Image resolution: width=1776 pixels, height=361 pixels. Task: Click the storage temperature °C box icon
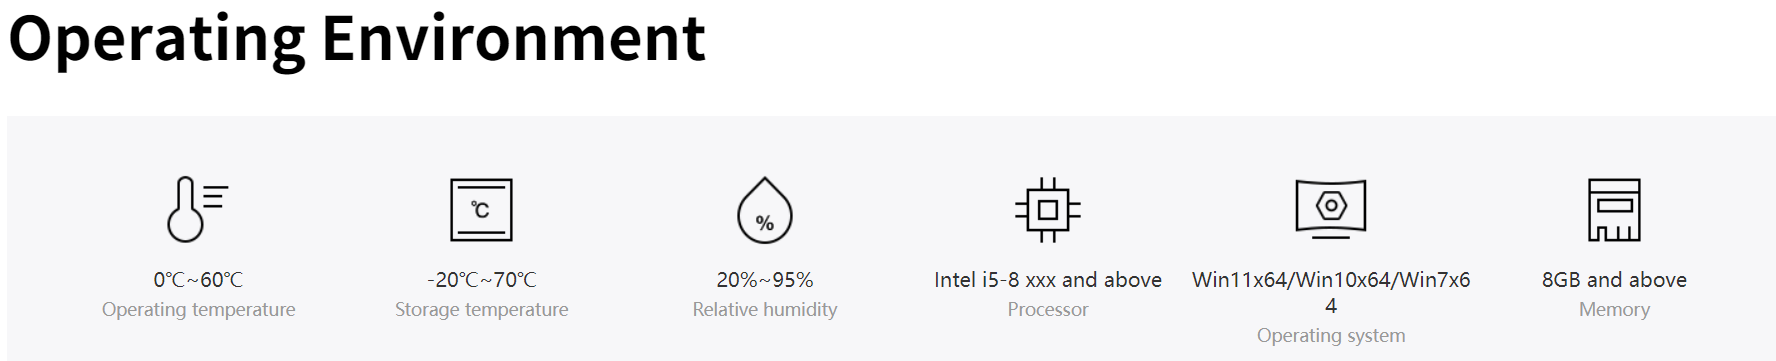click(x=481, y=210)
